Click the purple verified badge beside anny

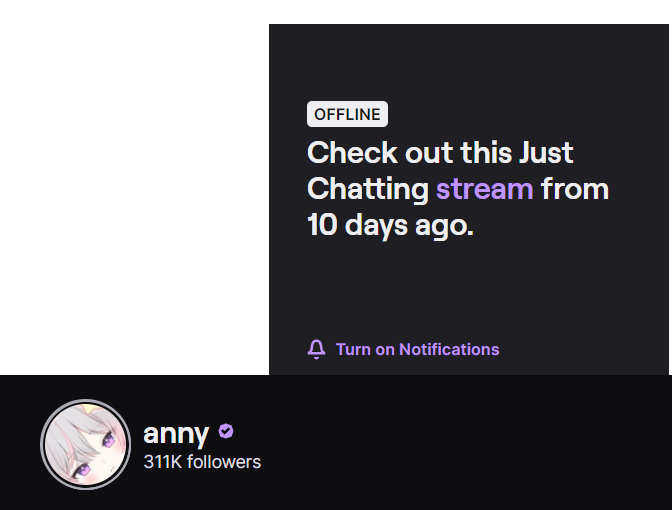click(226, 432)
